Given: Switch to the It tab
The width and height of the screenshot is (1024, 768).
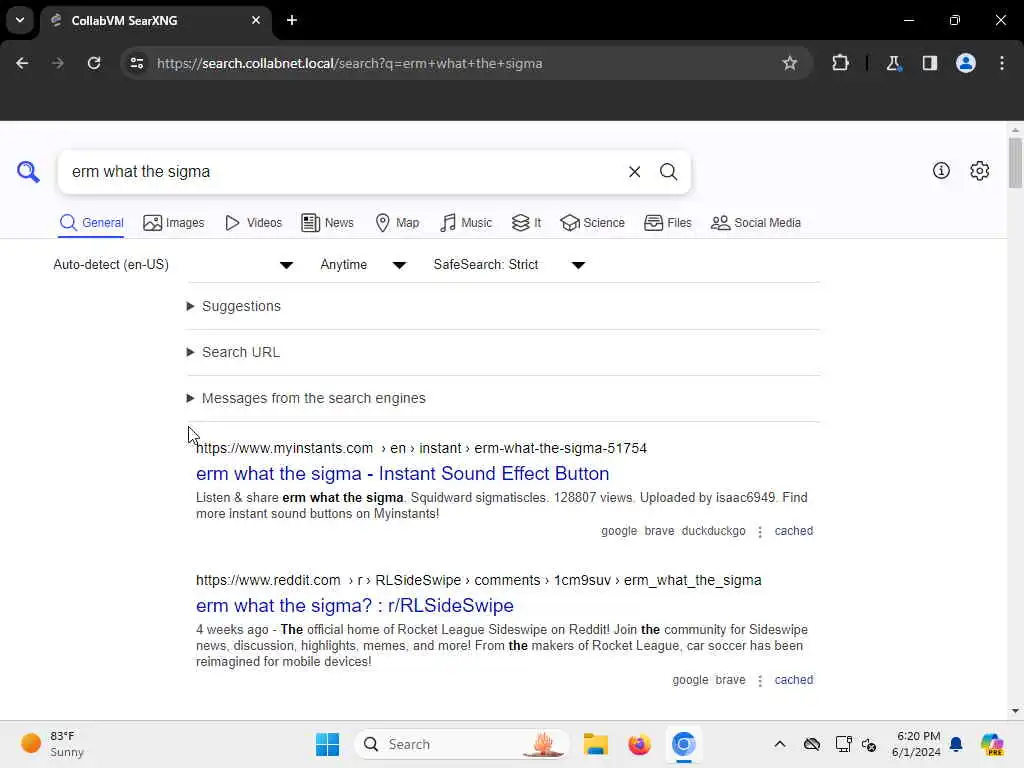Looking at the screenshot, I should tap(526, 223).
